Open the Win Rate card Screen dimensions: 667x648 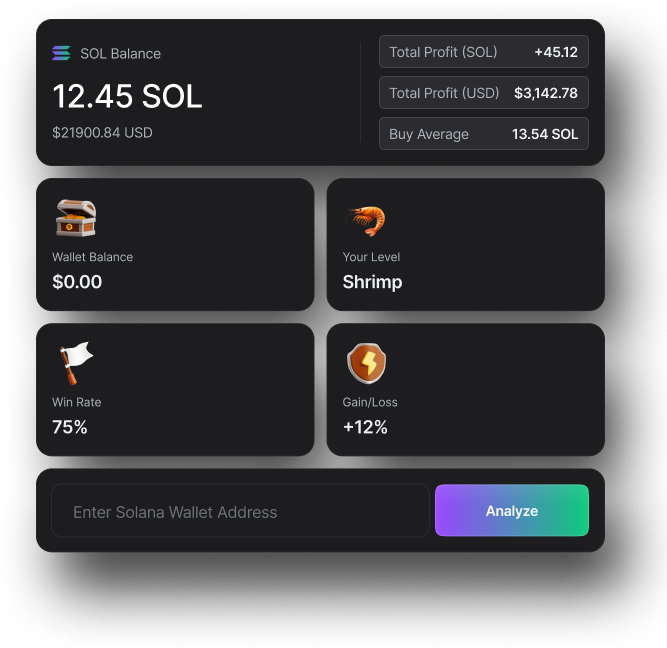pos(175,389)
